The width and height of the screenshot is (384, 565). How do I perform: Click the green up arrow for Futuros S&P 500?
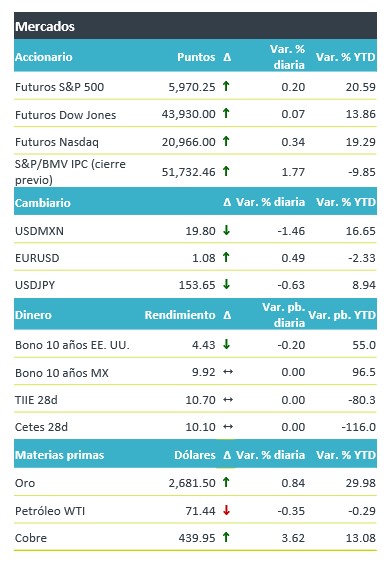[x=226, y=86]
